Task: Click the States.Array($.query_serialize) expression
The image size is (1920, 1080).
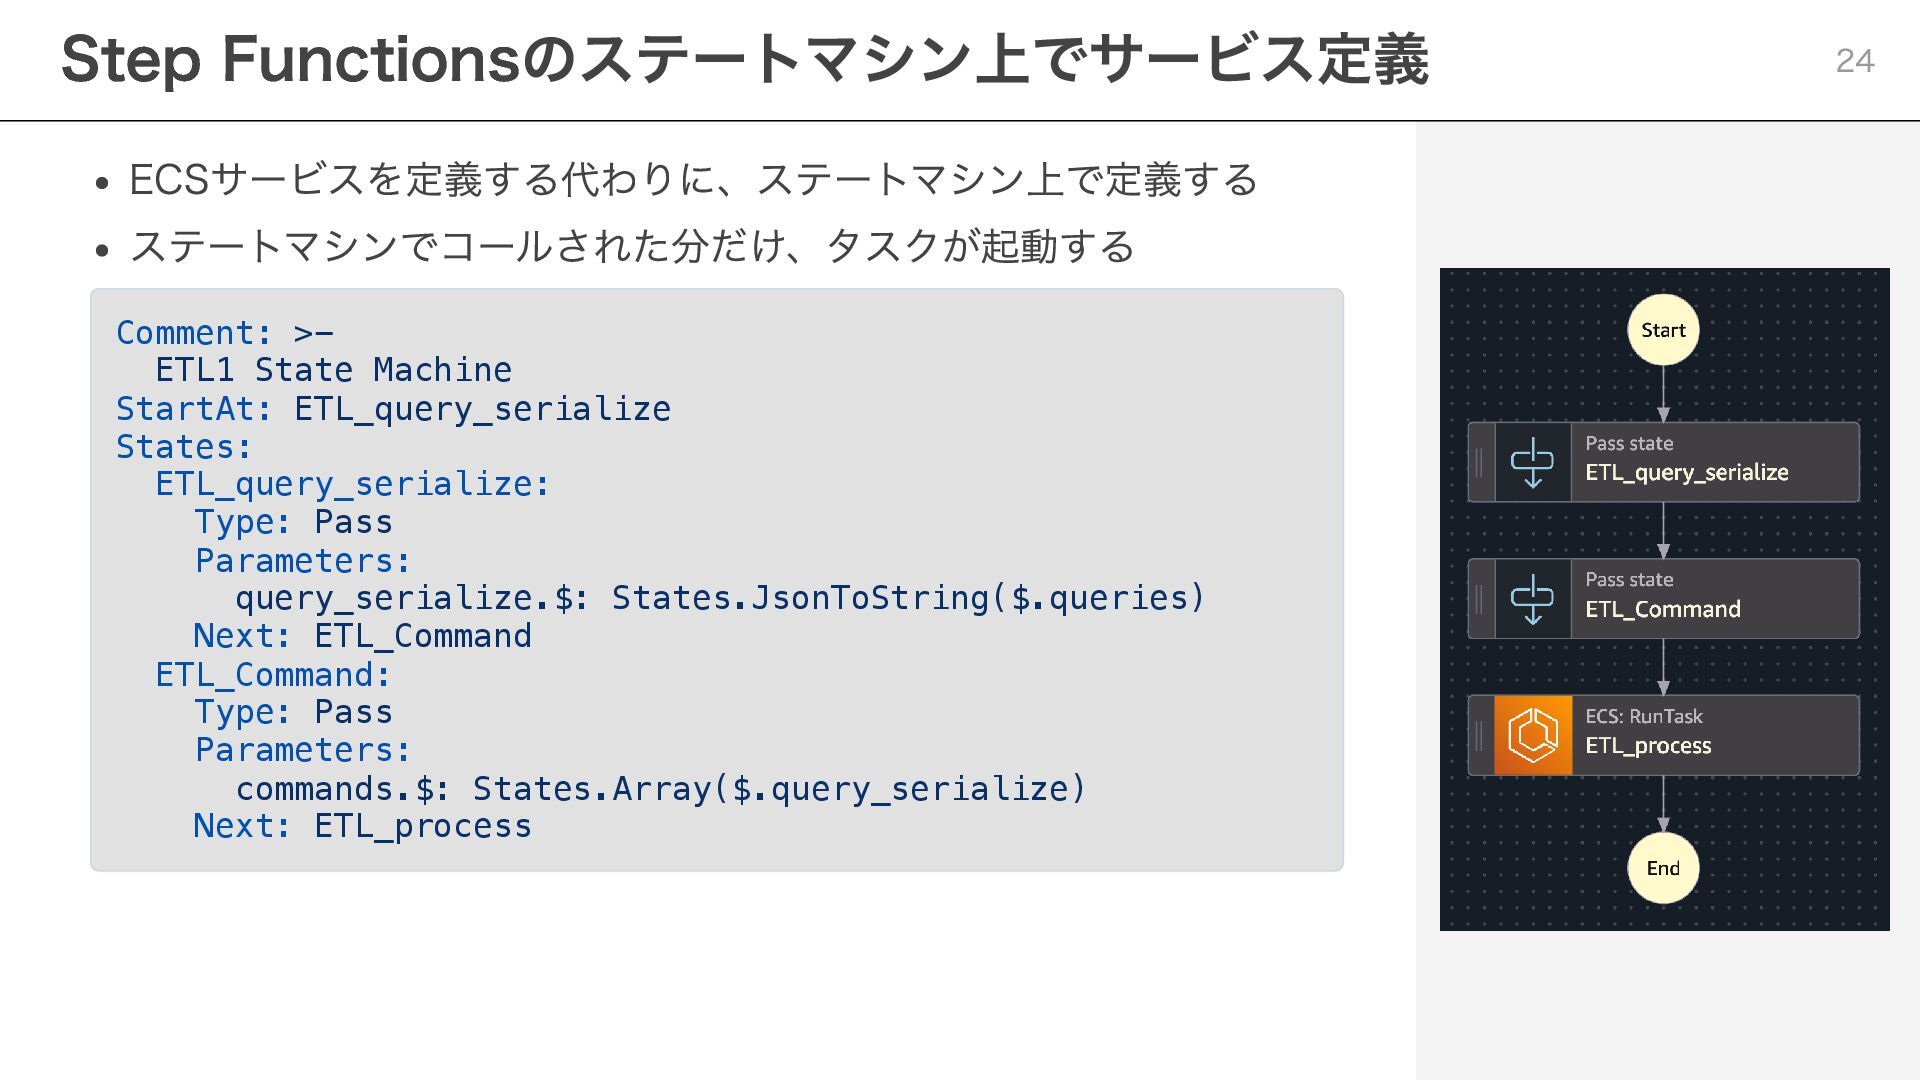Action: click(x=779, y=789)
